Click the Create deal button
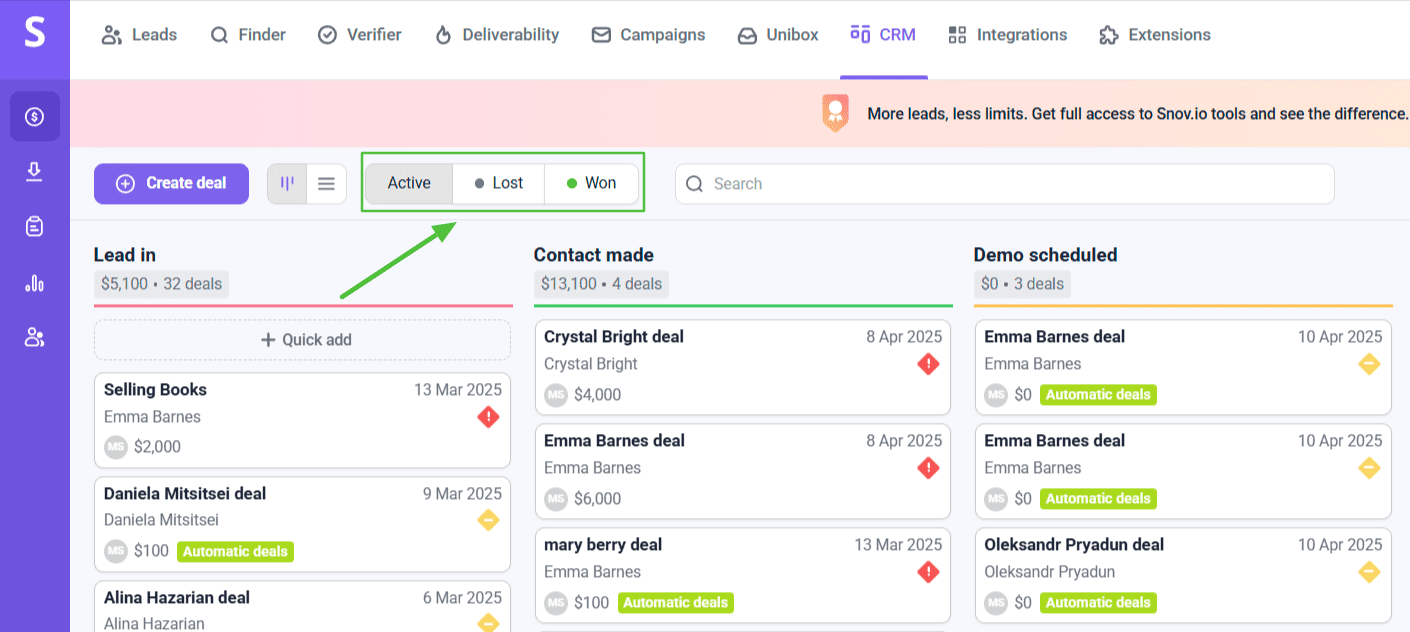This screenshot has height=632, width=1410. click(x=171, y=184)
